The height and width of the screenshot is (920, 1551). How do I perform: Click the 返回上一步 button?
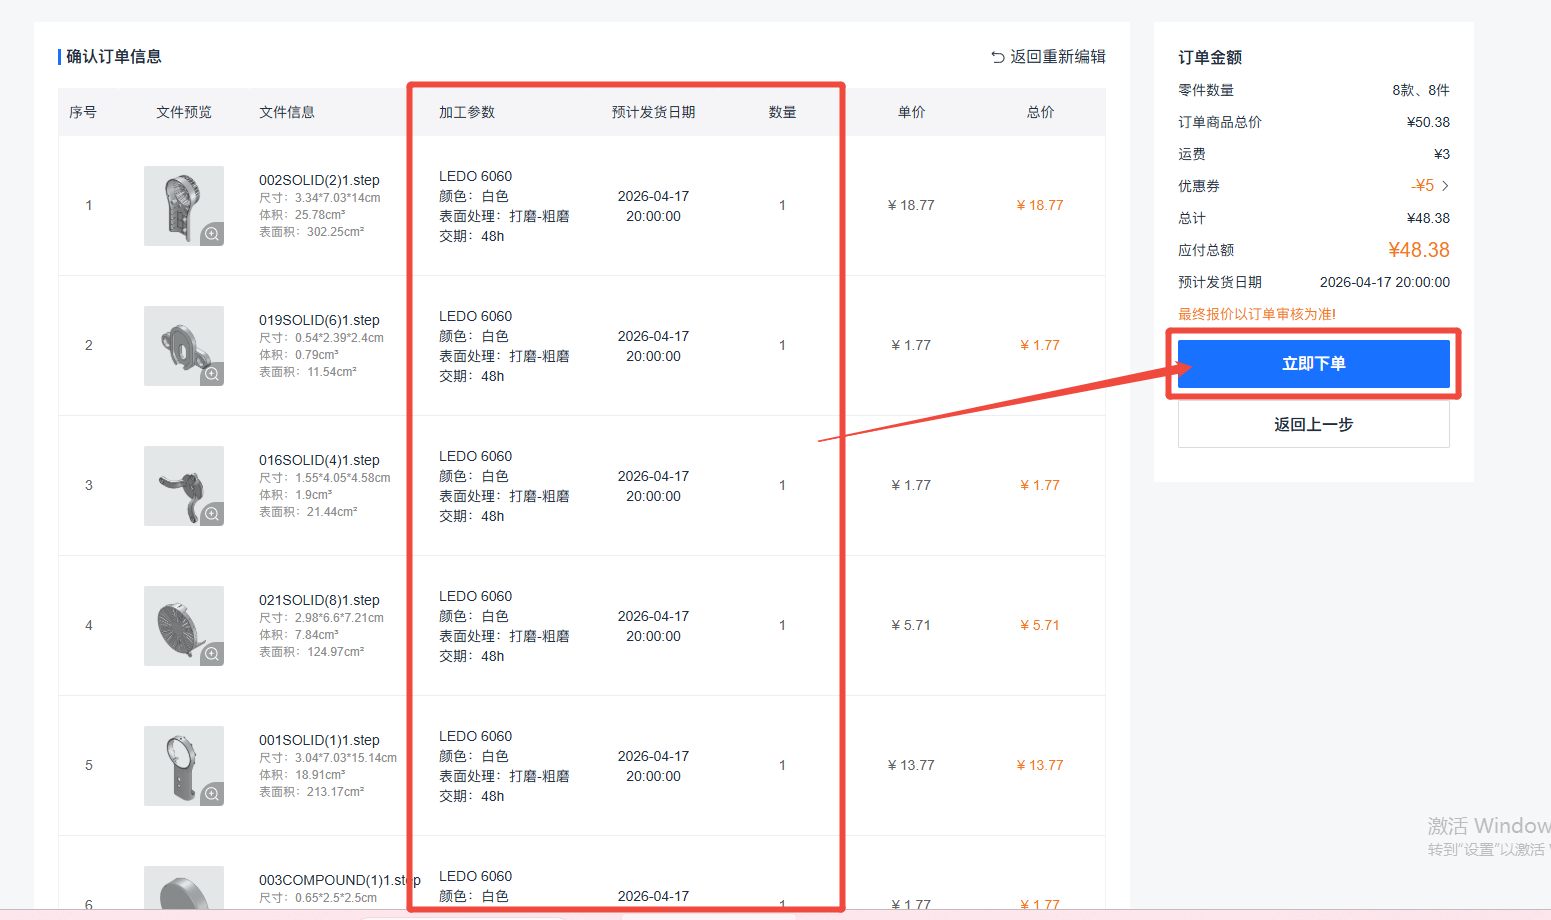point(1313,424)
